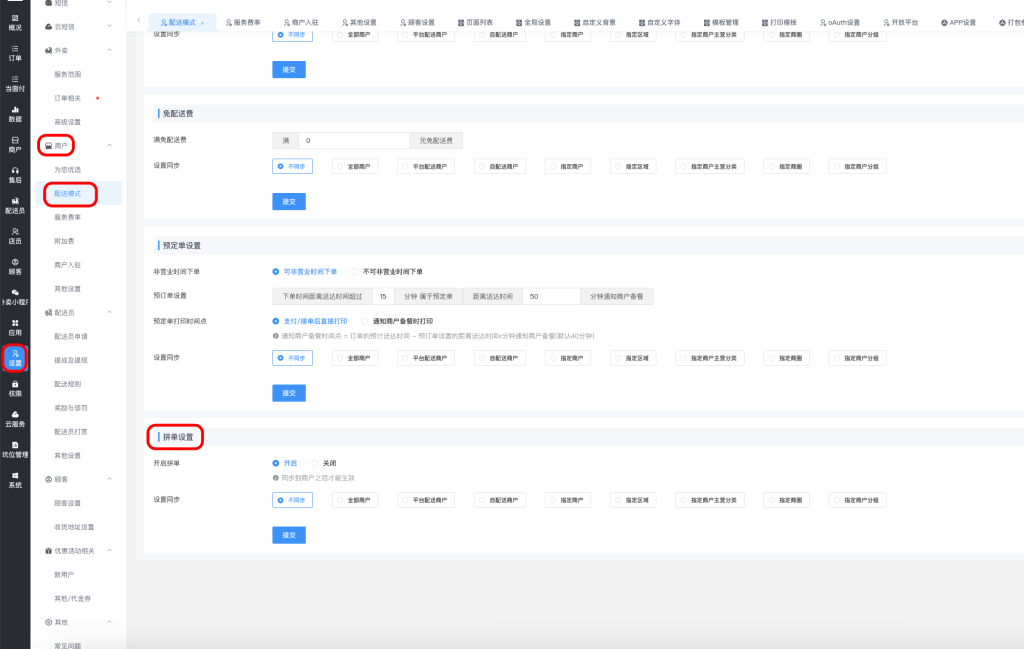Viewport: 1024px width, 649px height.
Task: Open 配送员申请 in the settings menu
Action: (x=70, y=336)
